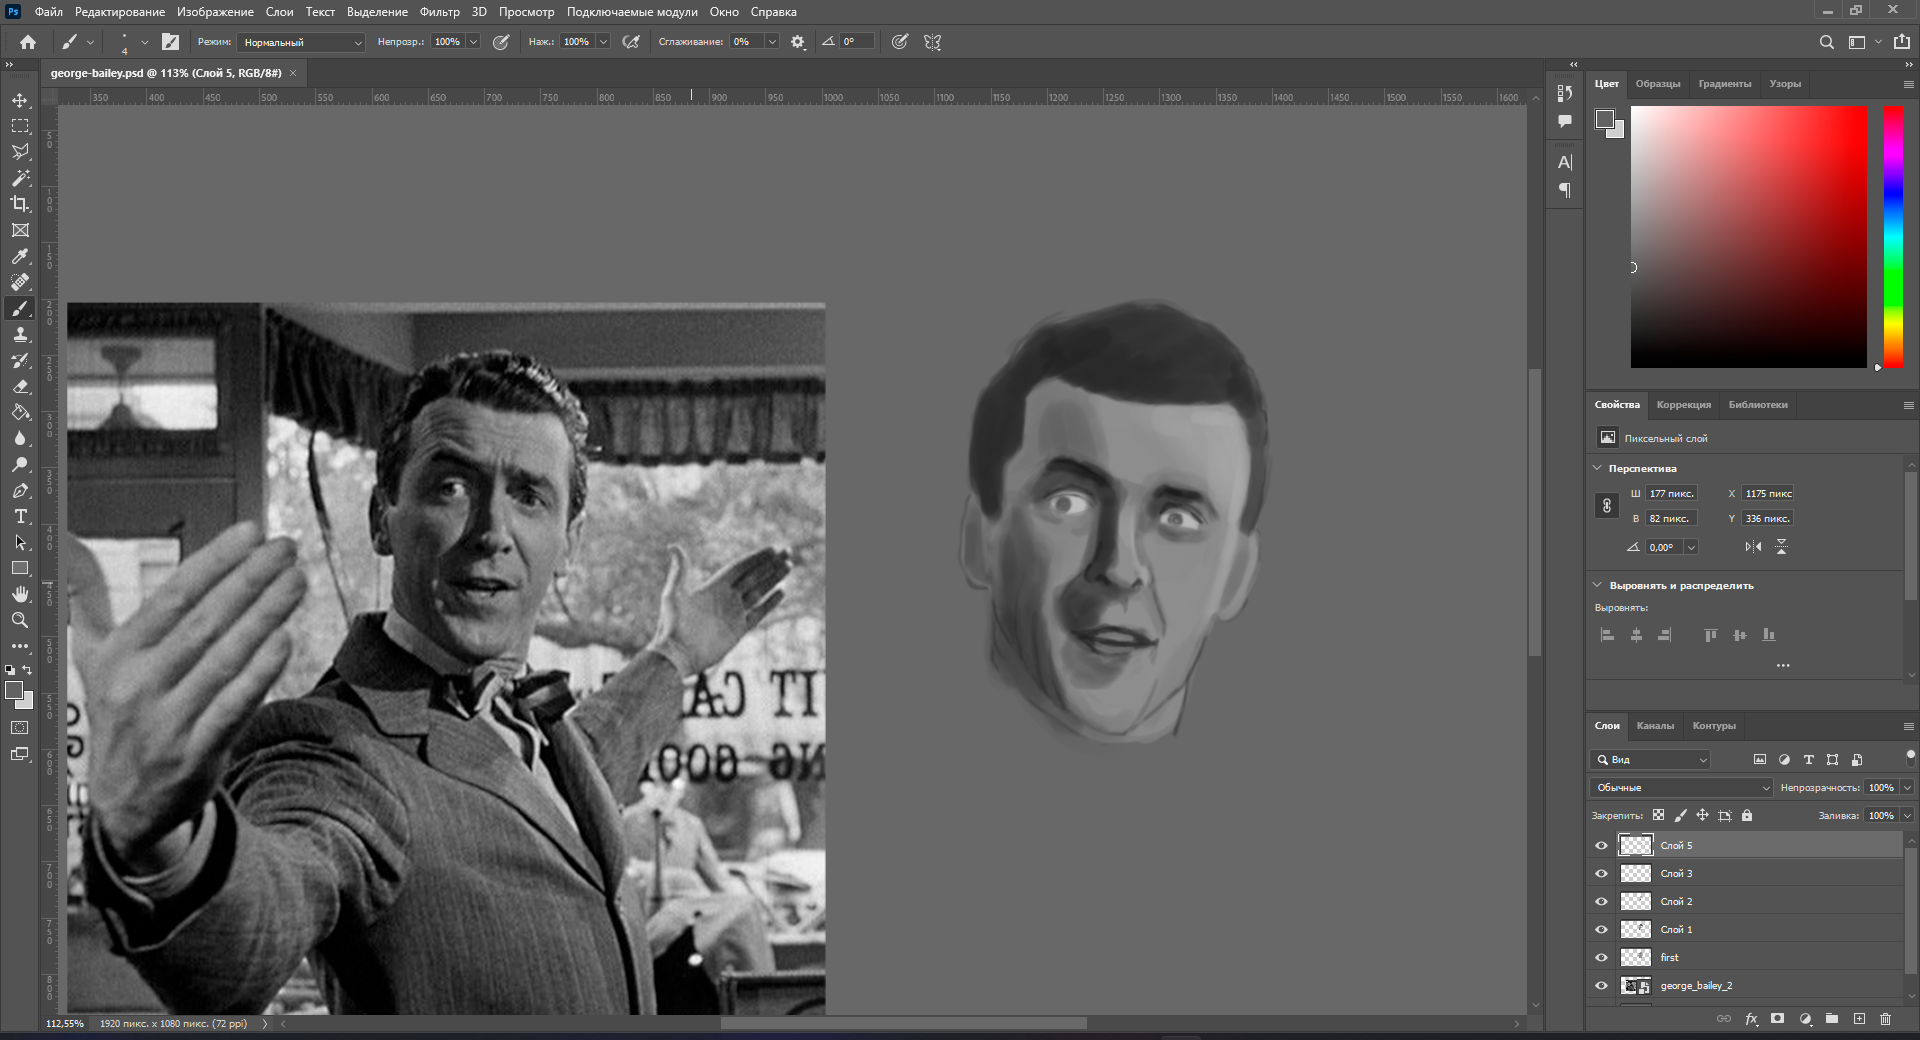Hide the Слой 5 layer
This screenshot has width=1920, height=1040.
click(1601, 846)
